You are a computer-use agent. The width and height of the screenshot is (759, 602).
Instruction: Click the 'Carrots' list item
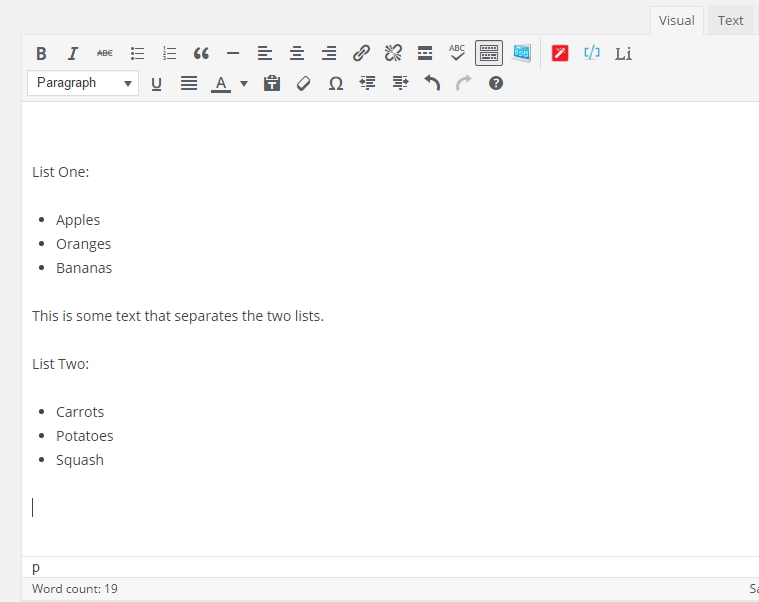pyautogui.click(x=80, y=412)
